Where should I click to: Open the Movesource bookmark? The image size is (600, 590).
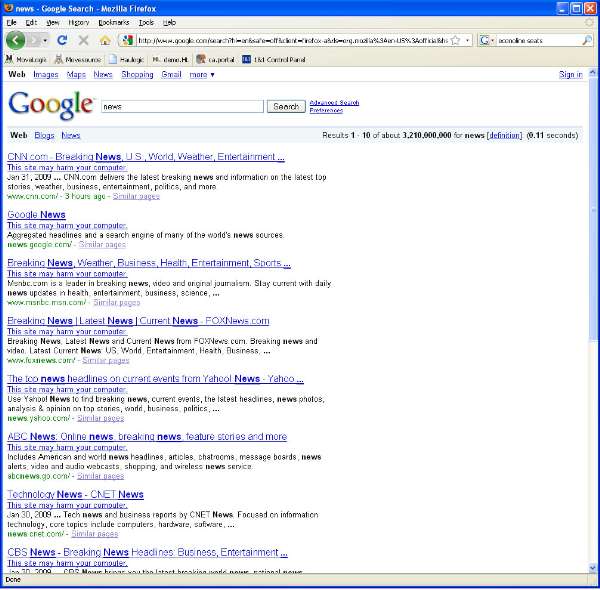(78, 59)
